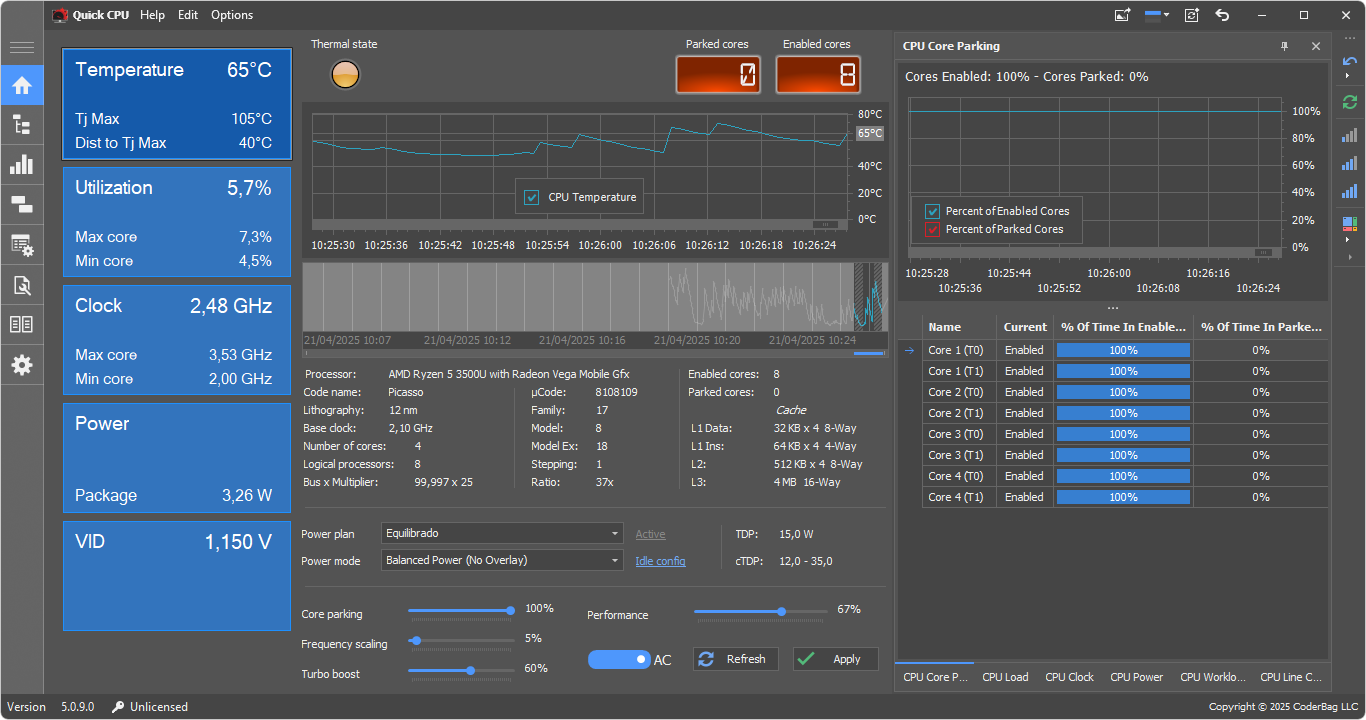
Task: Open the Idle config link
Action: point(660,561)
